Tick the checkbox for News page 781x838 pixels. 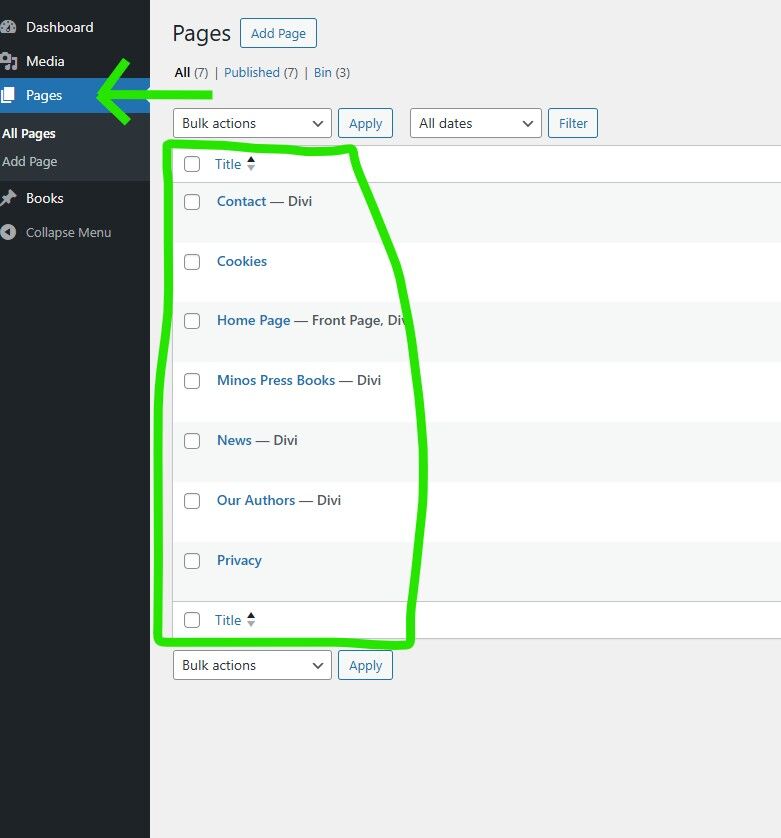(x=192, y=441)
